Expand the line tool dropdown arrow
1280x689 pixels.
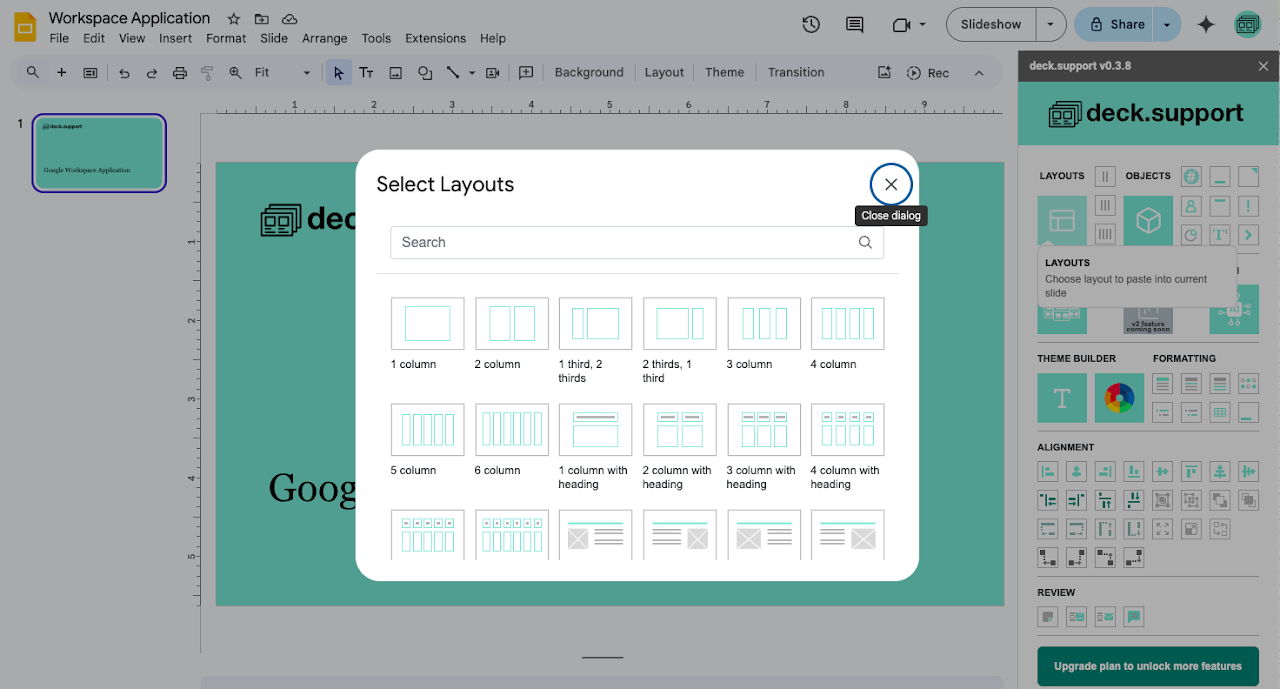(472, 72)
